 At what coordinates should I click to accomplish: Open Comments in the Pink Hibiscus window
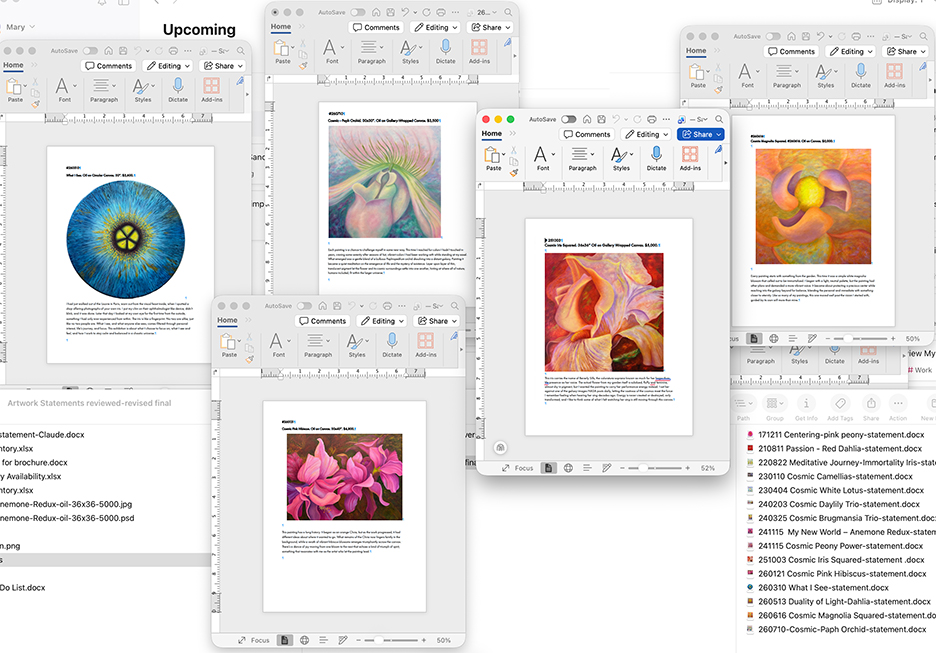click(322, 321)
